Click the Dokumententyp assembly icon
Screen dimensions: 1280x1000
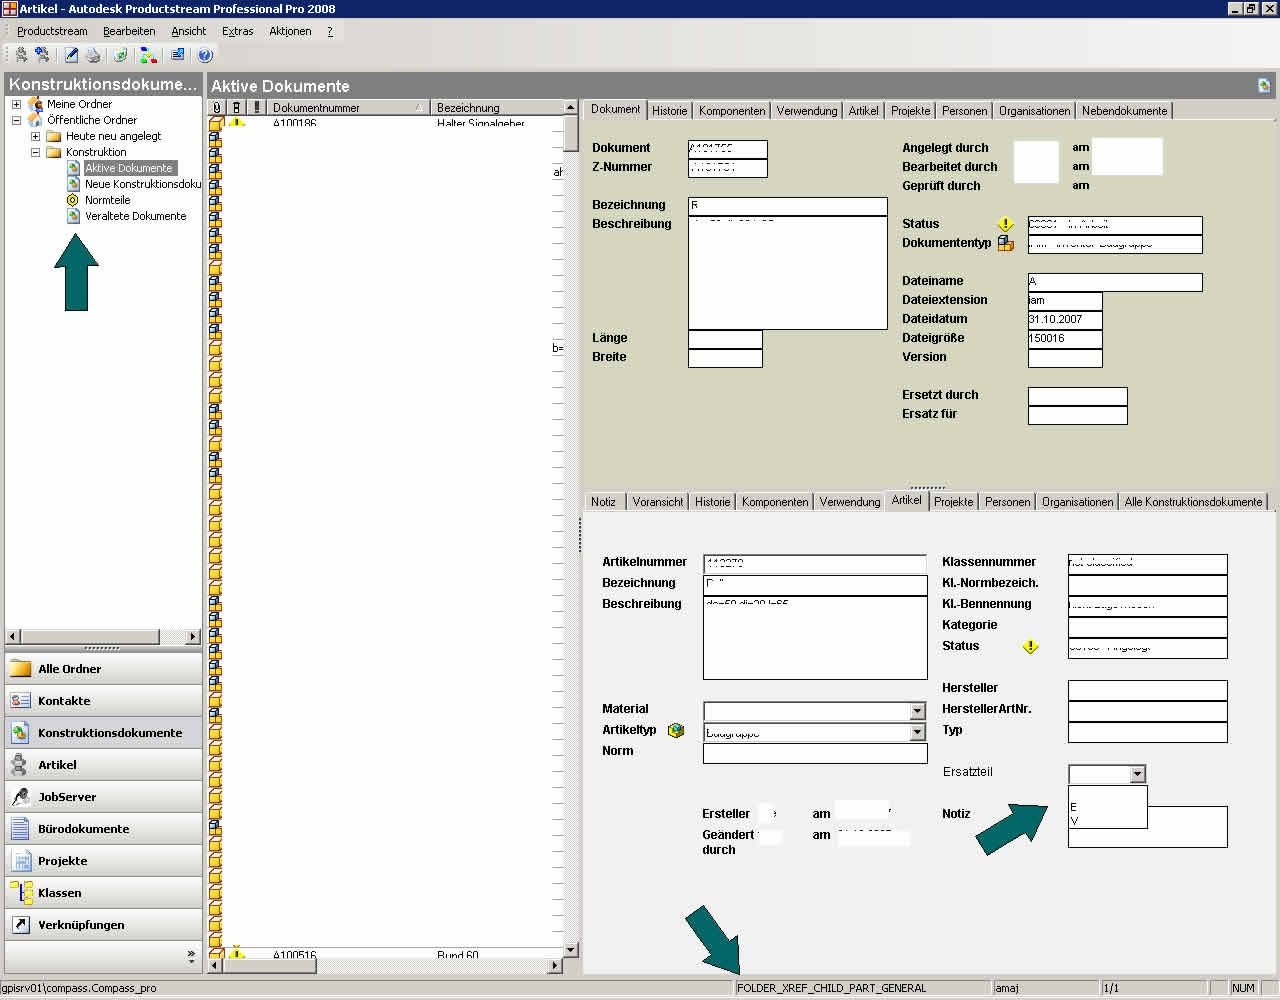click(x=1006, y=243)
